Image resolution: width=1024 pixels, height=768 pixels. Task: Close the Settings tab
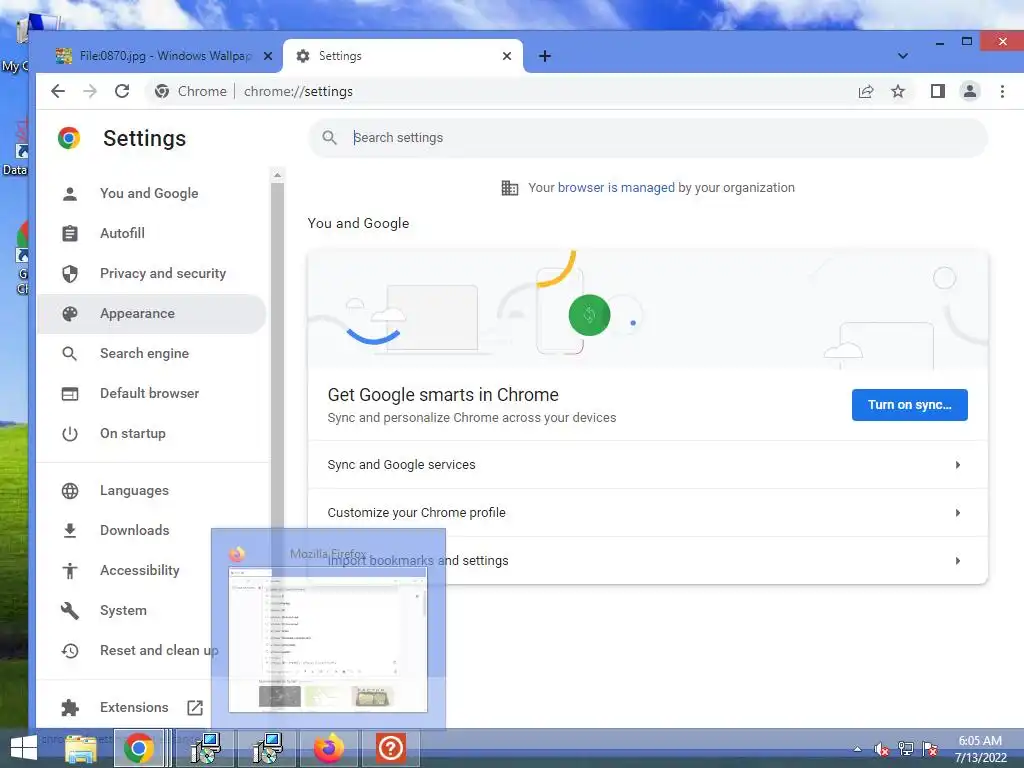click(x=507, y=56)
